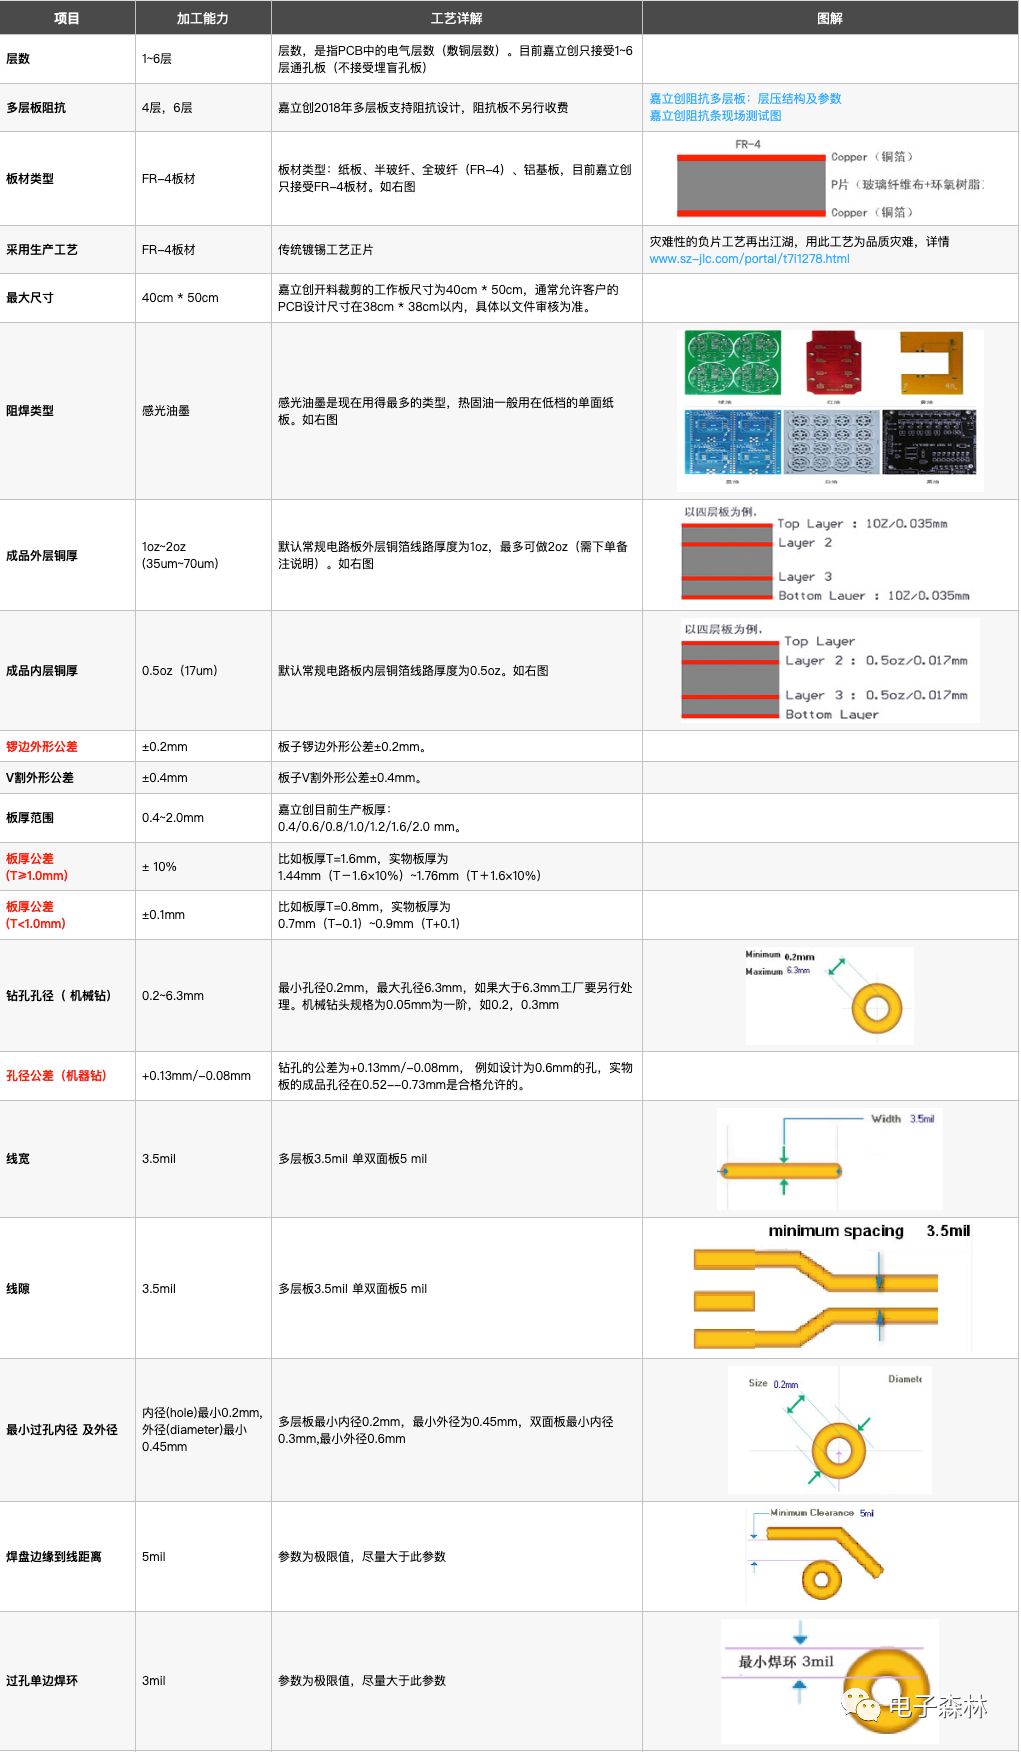The height and width of the screenshot is (1752, 1021).
Task: Click the 图解 column header
Action: click(x=830, y=18)
